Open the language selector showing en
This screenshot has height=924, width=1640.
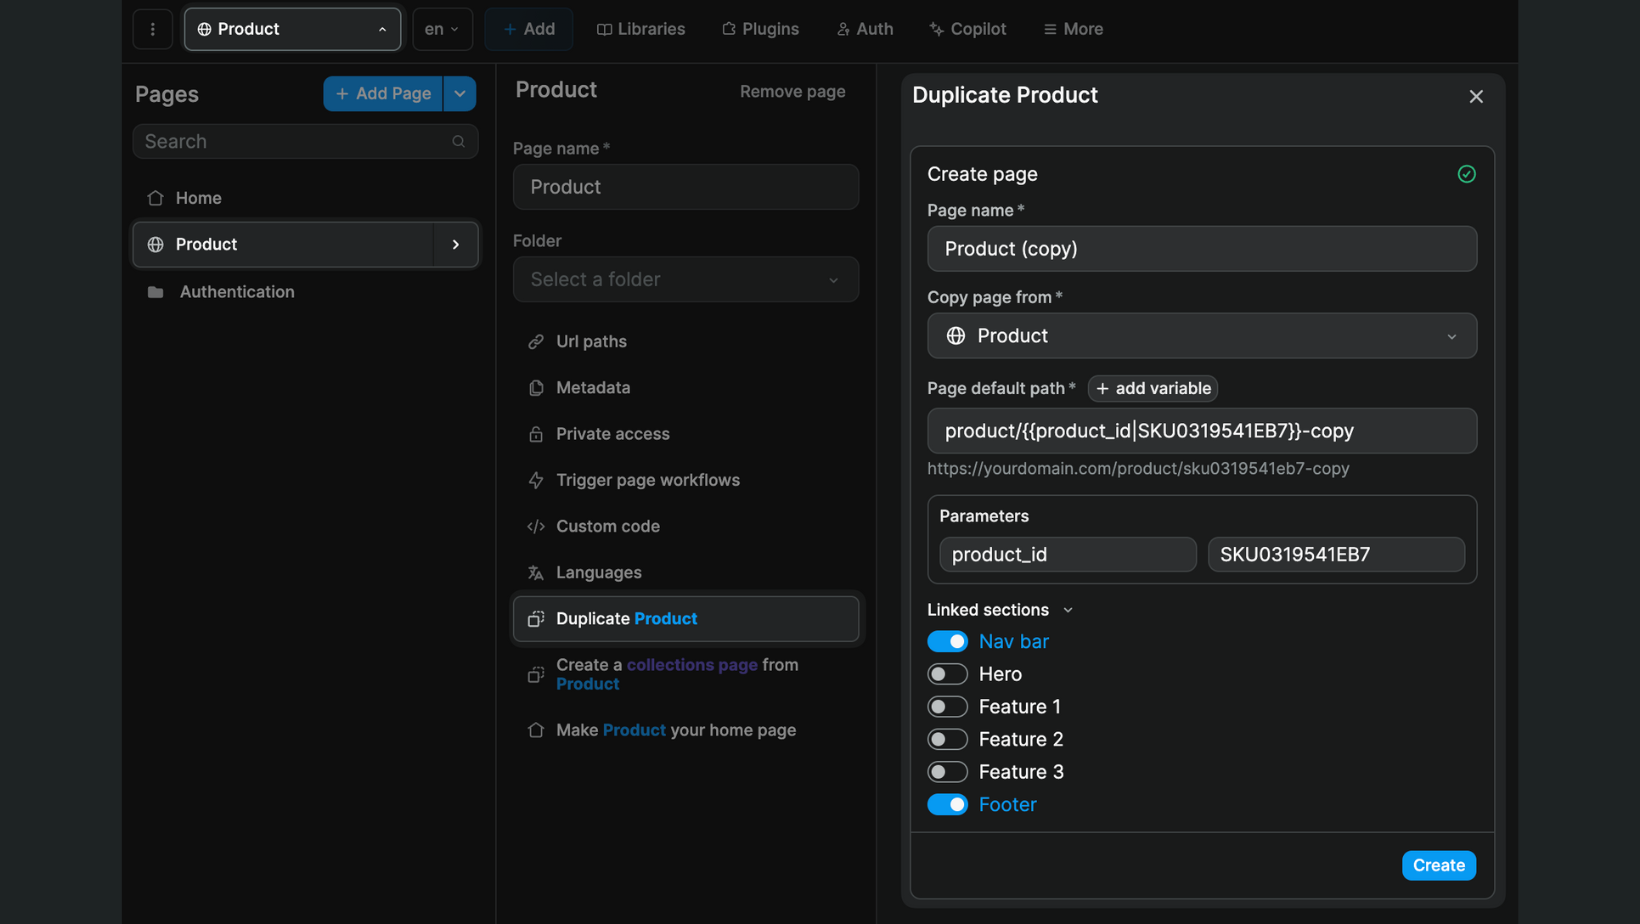(x=441, y=28)
